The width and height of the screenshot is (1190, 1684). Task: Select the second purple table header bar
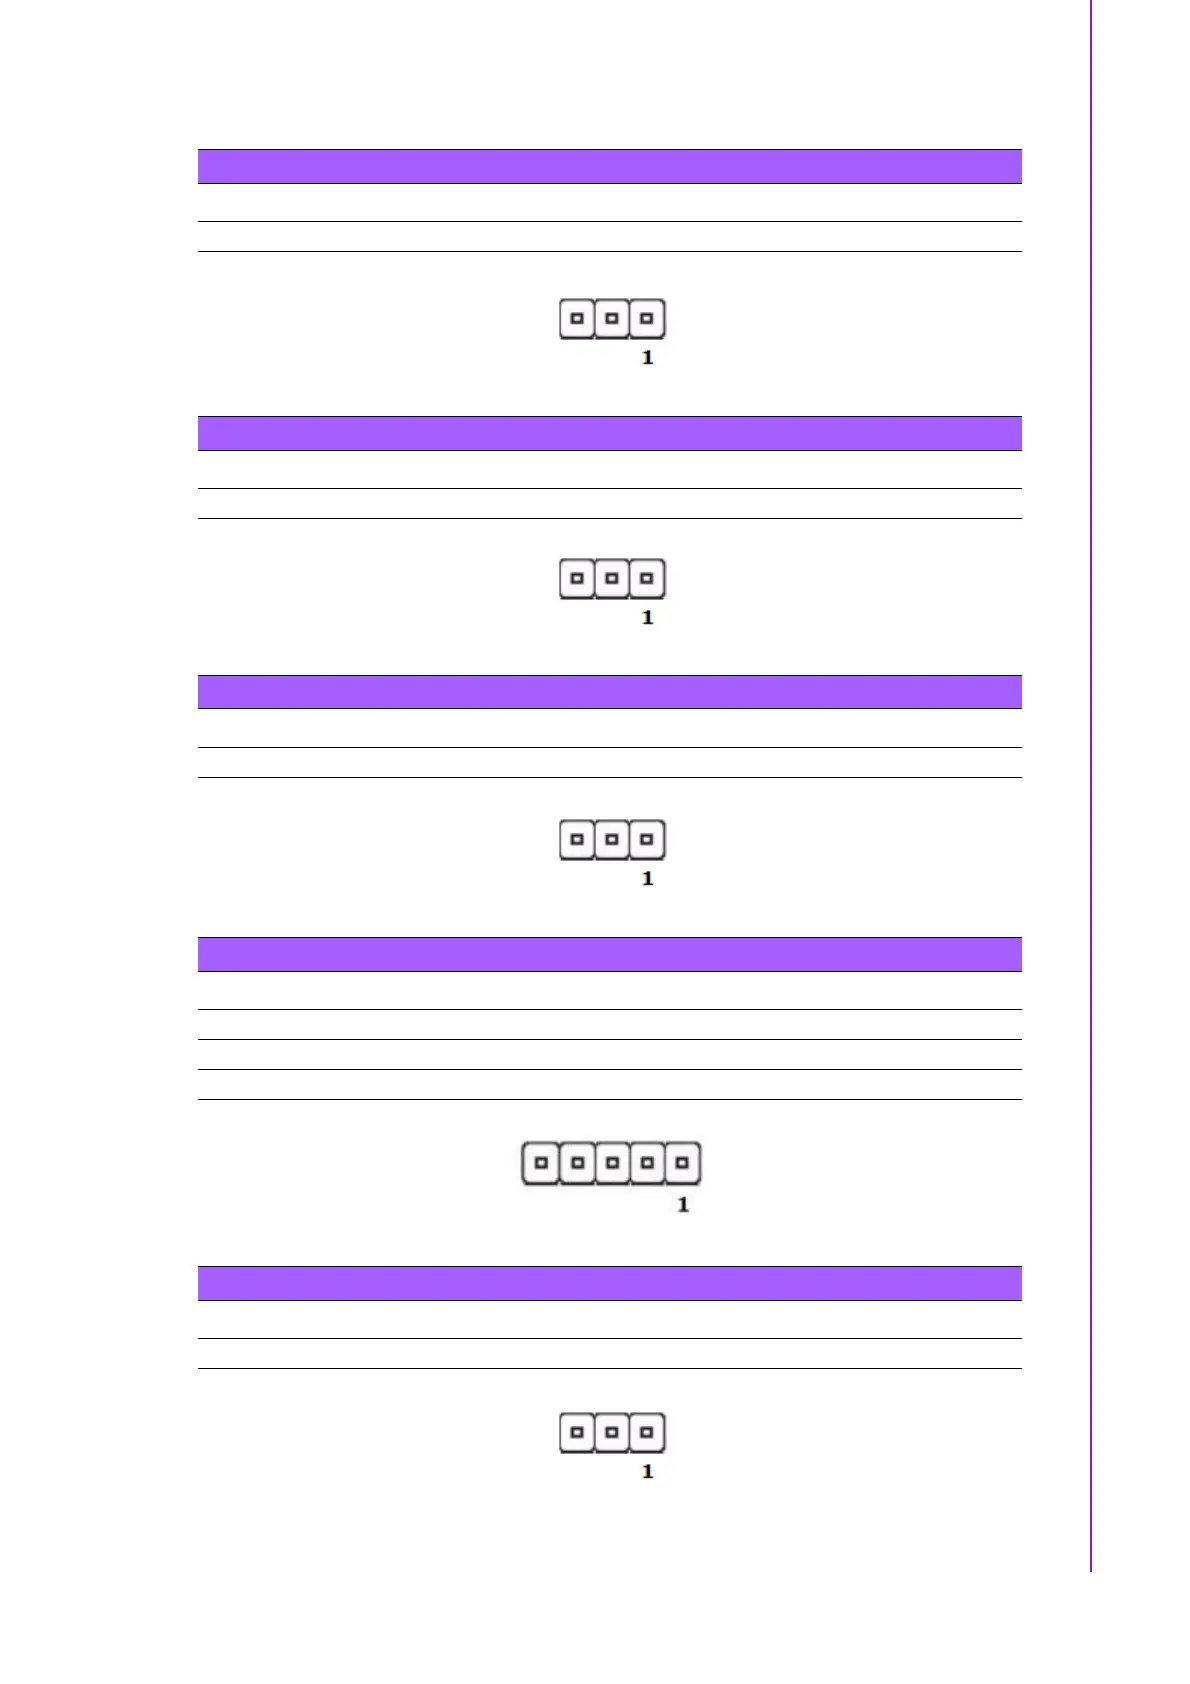tap(609, 433)
